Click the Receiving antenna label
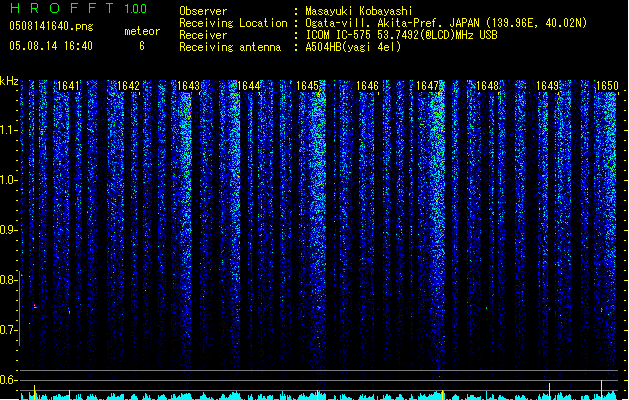 [230, 47]
